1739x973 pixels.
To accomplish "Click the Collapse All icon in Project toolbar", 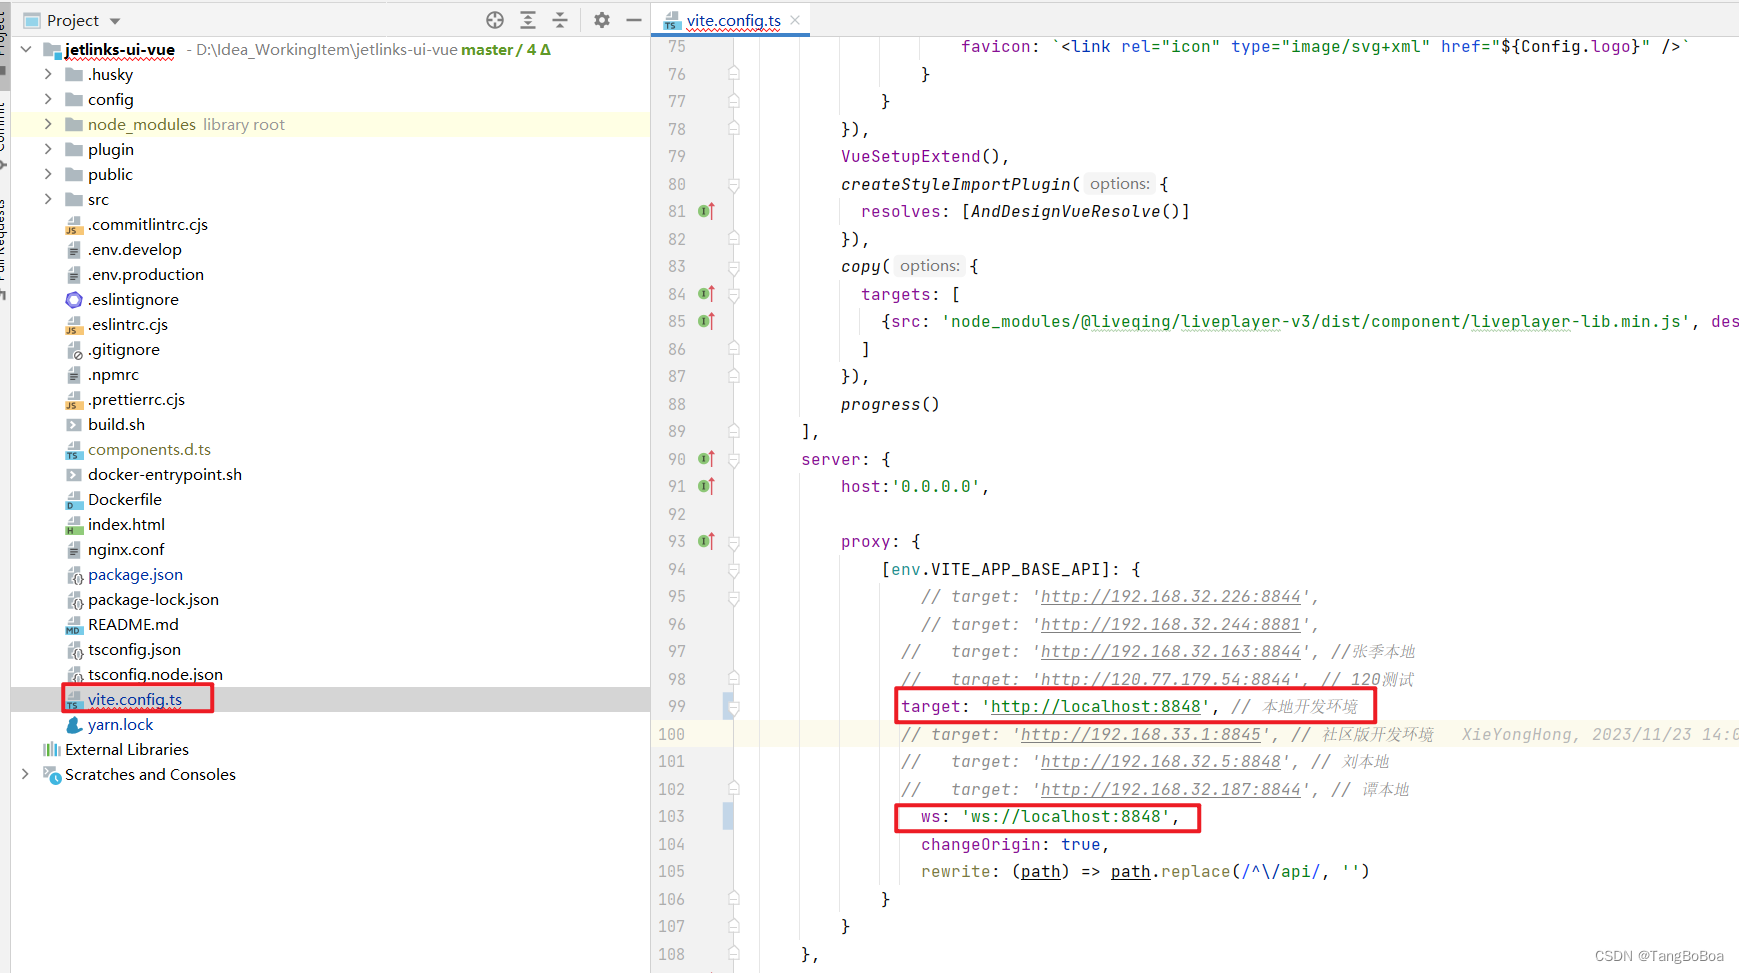I will point(560,20).
